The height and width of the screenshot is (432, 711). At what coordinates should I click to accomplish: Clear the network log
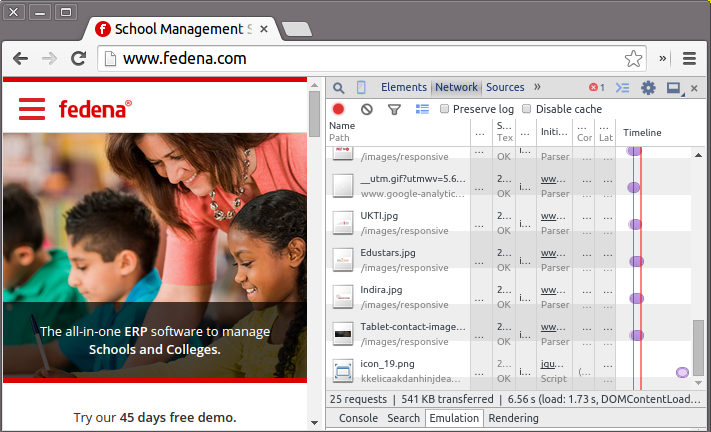367,109
